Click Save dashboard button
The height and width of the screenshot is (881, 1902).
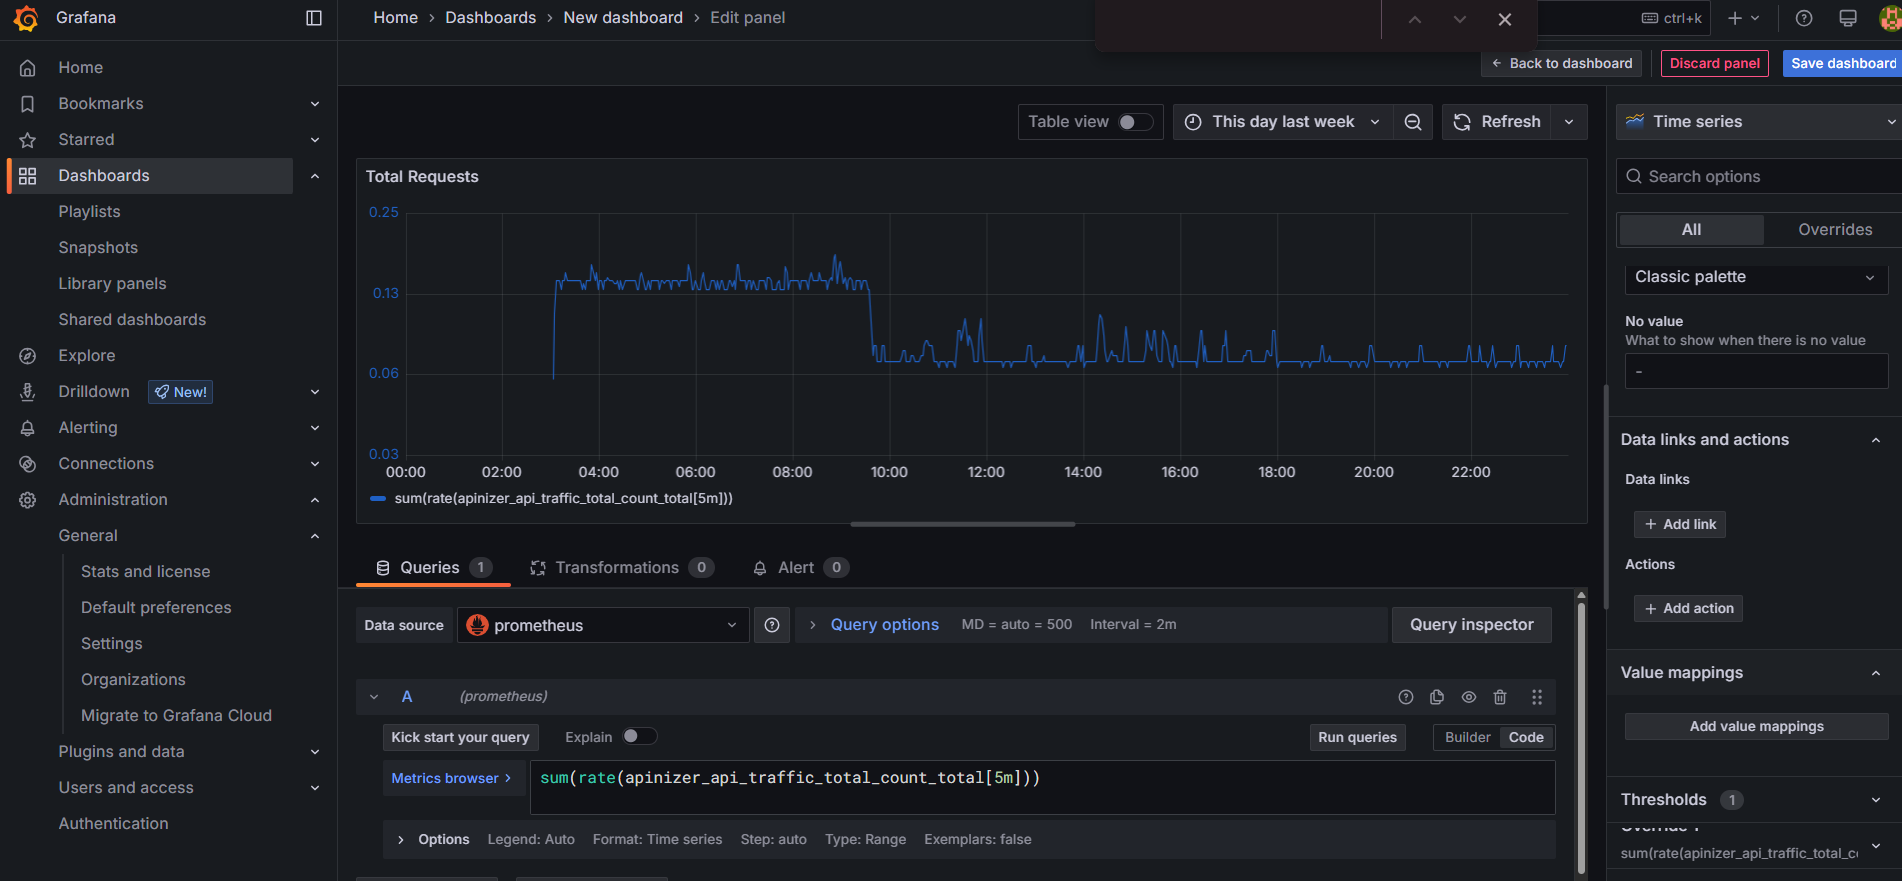pos(1842,63)
